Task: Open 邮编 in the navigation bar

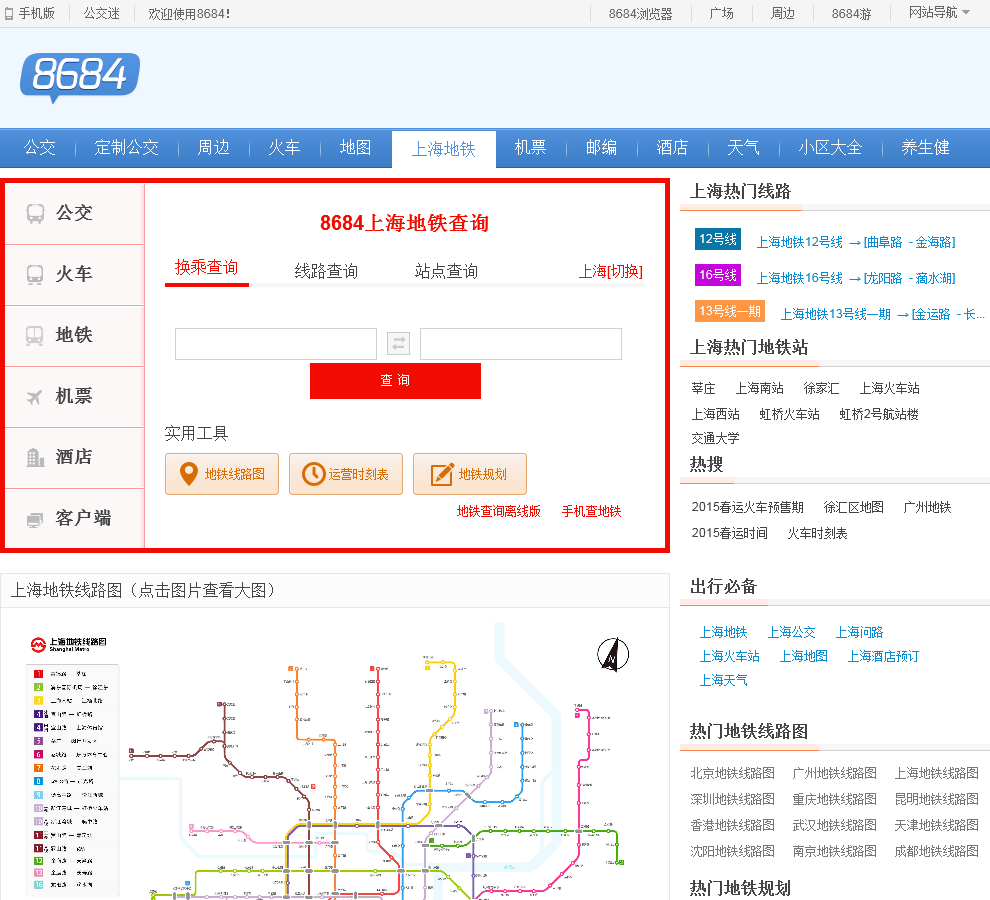Action: point(601,148)
